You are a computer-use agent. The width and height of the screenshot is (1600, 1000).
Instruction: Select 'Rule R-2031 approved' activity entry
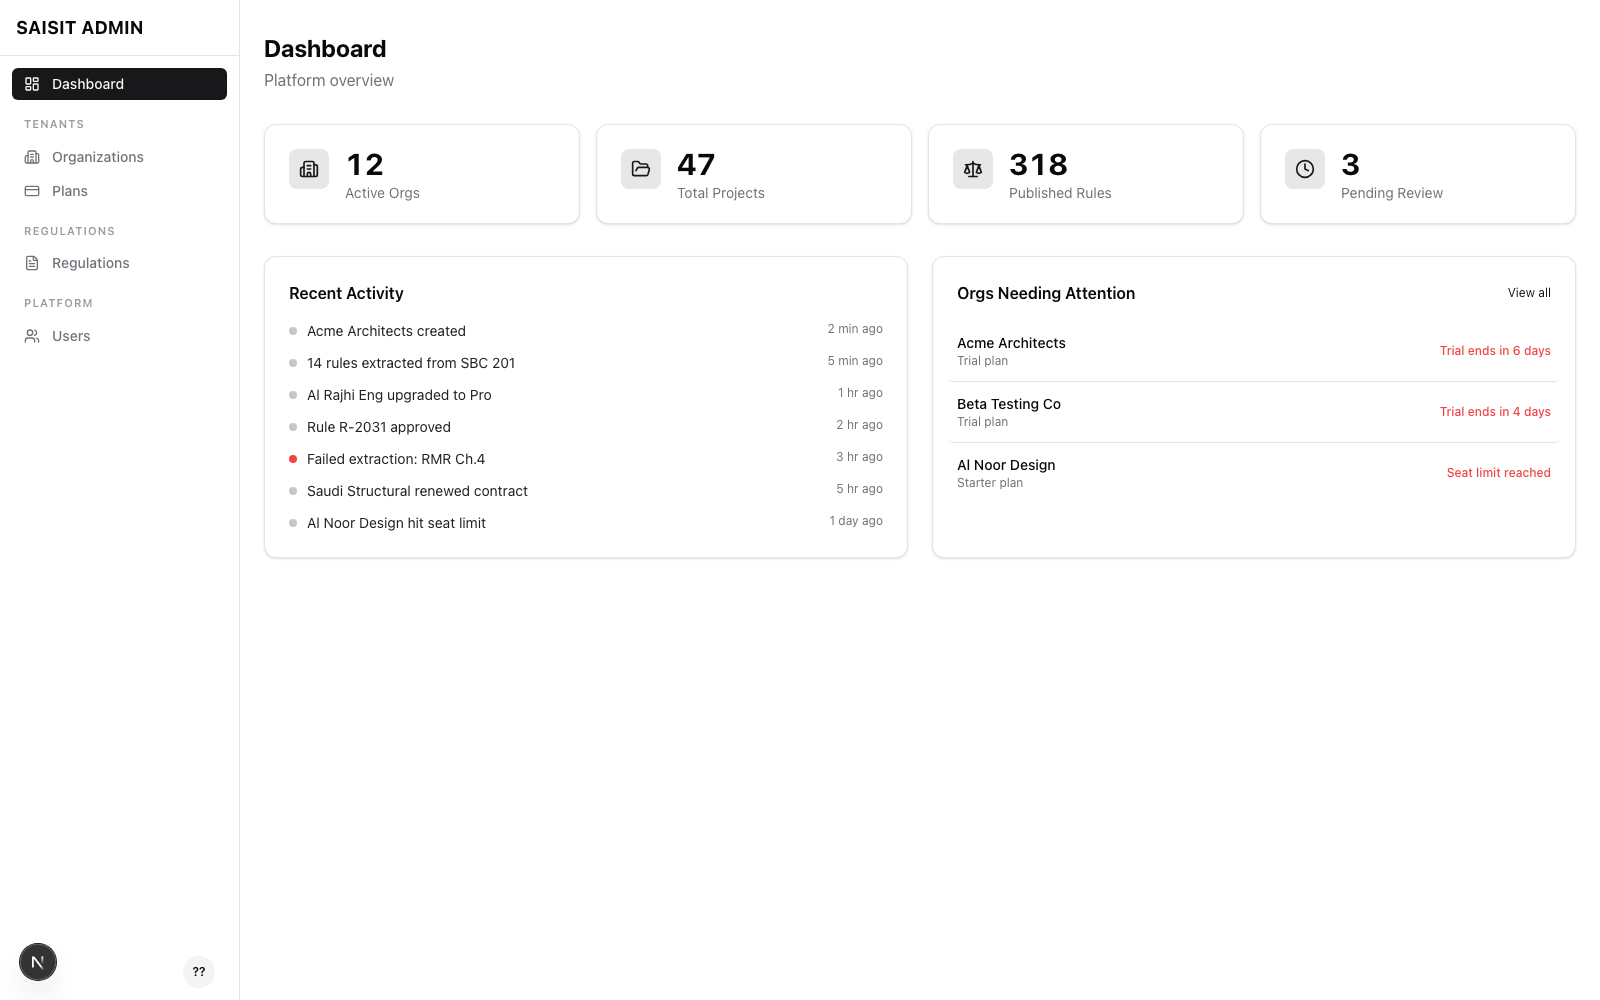point(586,427)
